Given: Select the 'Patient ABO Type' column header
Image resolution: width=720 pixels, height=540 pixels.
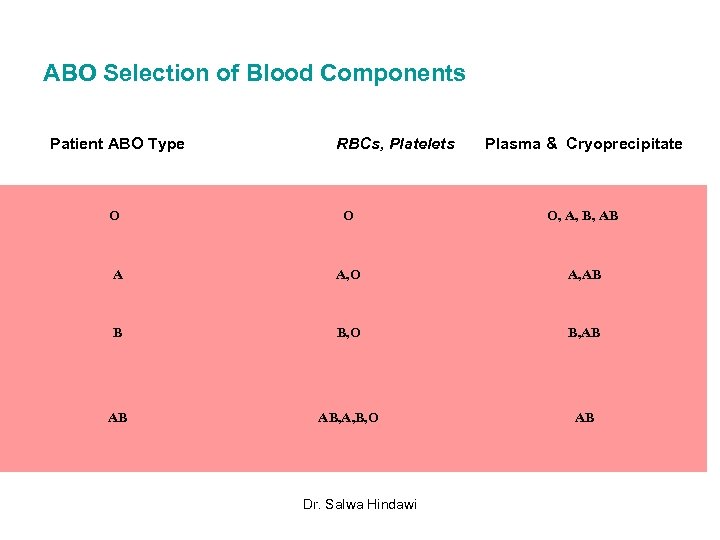Looking at the screenshot, I should (x=117, y=144).
